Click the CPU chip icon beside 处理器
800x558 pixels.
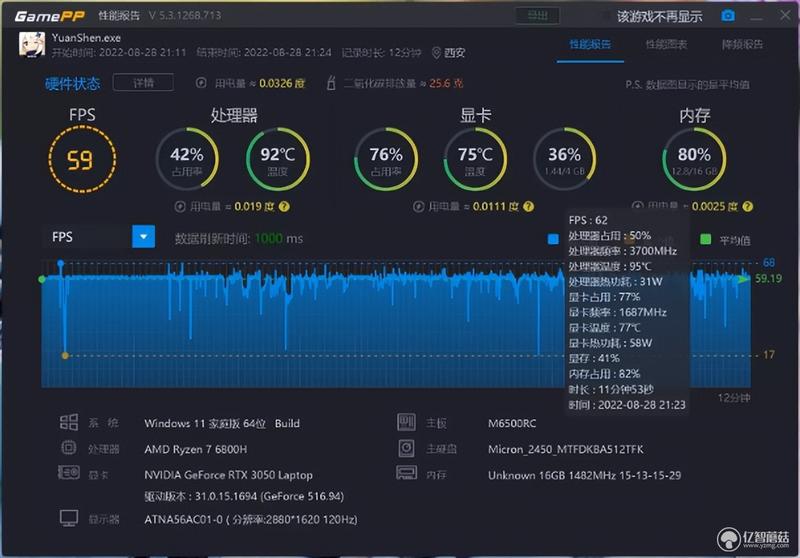pos(69,448)
